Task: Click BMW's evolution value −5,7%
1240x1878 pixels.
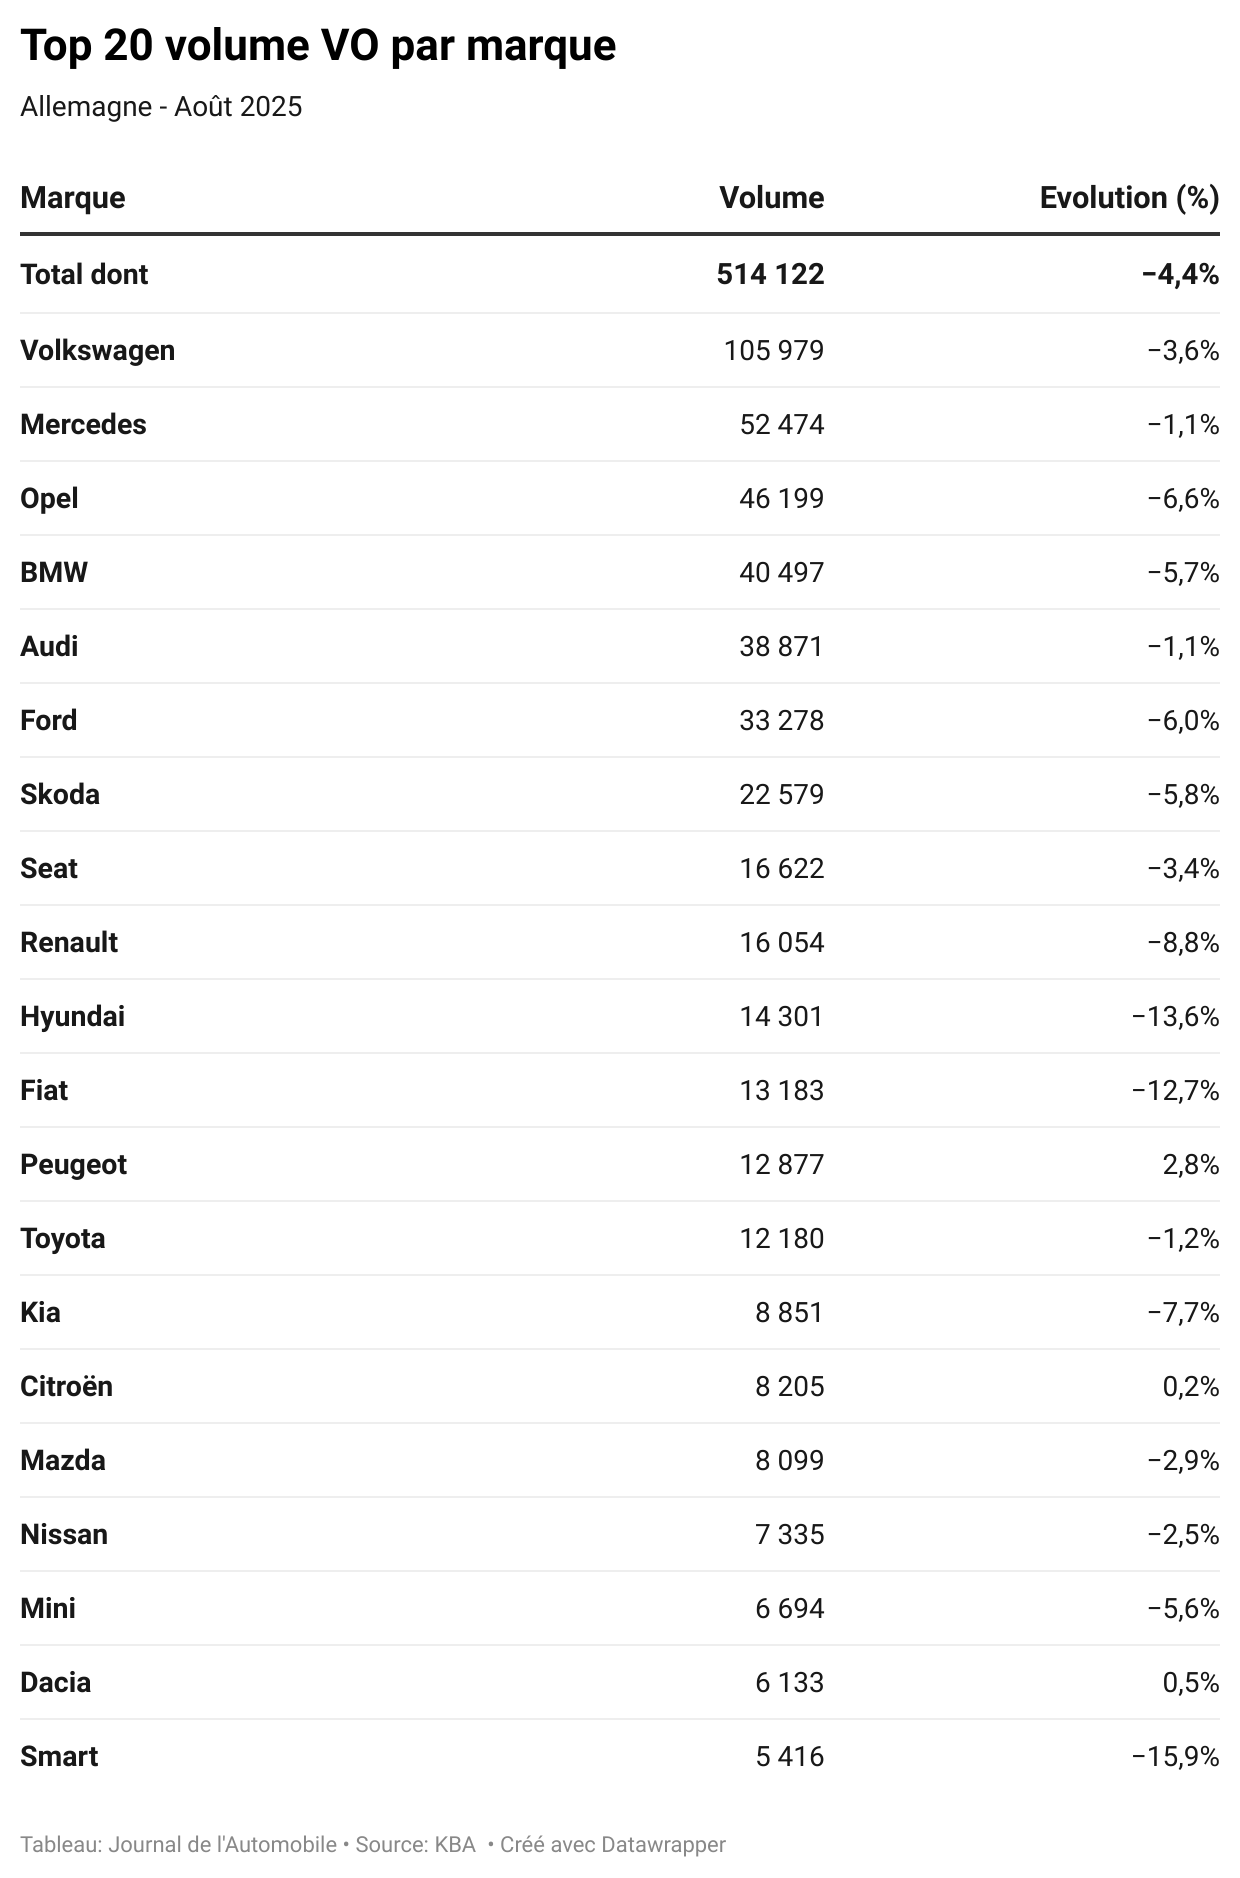Action: (1183, 573)
